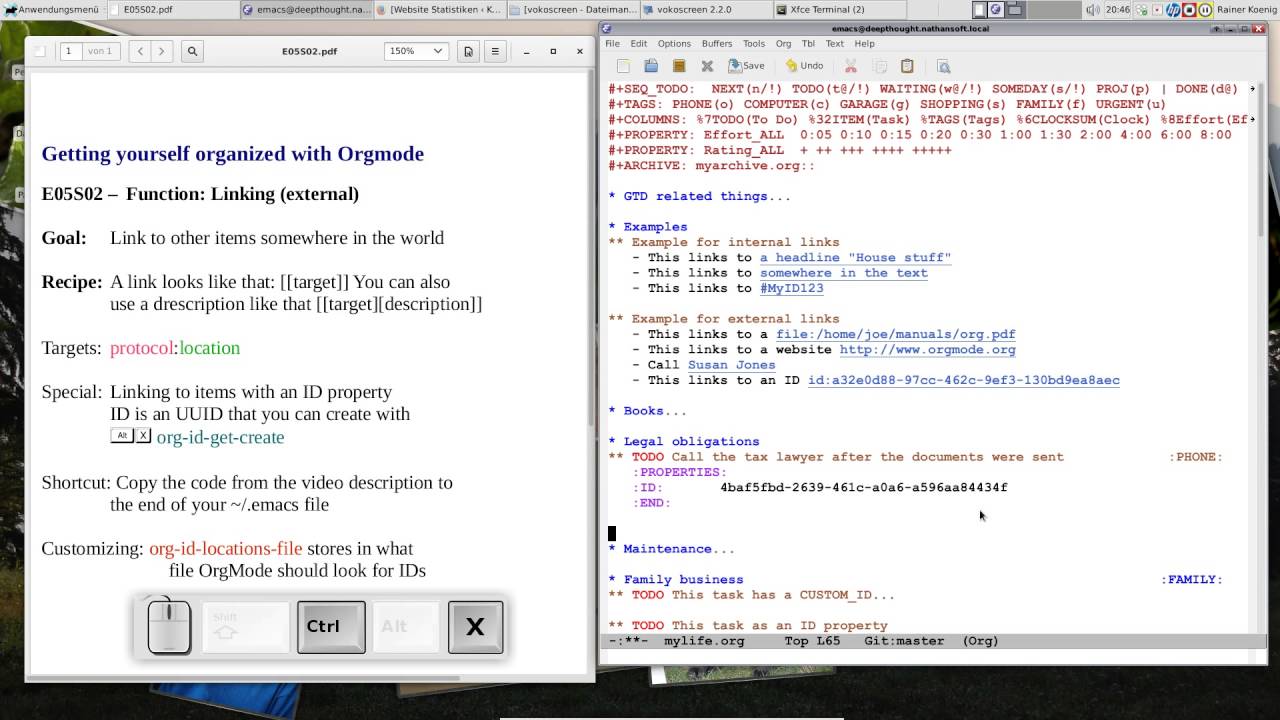Open the Text menu in Emacs
The height and width of the screenshot is (720, 1280).
[835, 44]
